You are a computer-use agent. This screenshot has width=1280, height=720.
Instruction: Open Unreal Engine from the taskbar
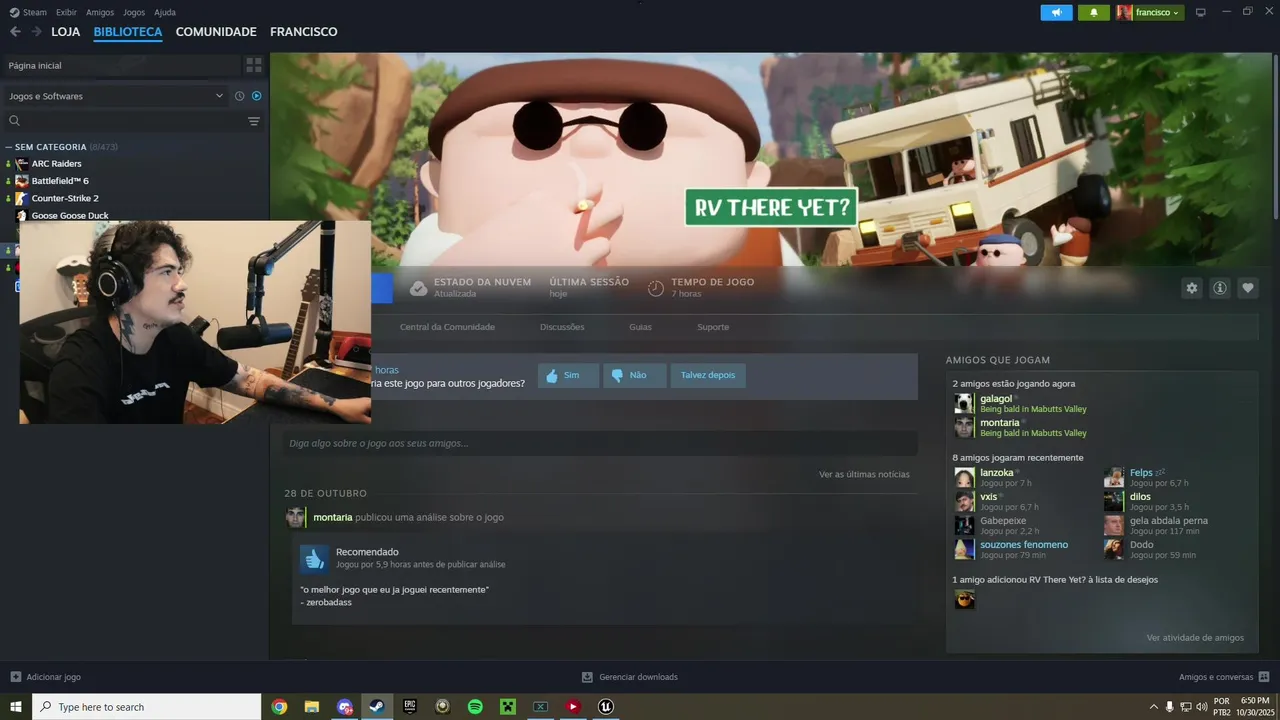click(x=606, y=707)
